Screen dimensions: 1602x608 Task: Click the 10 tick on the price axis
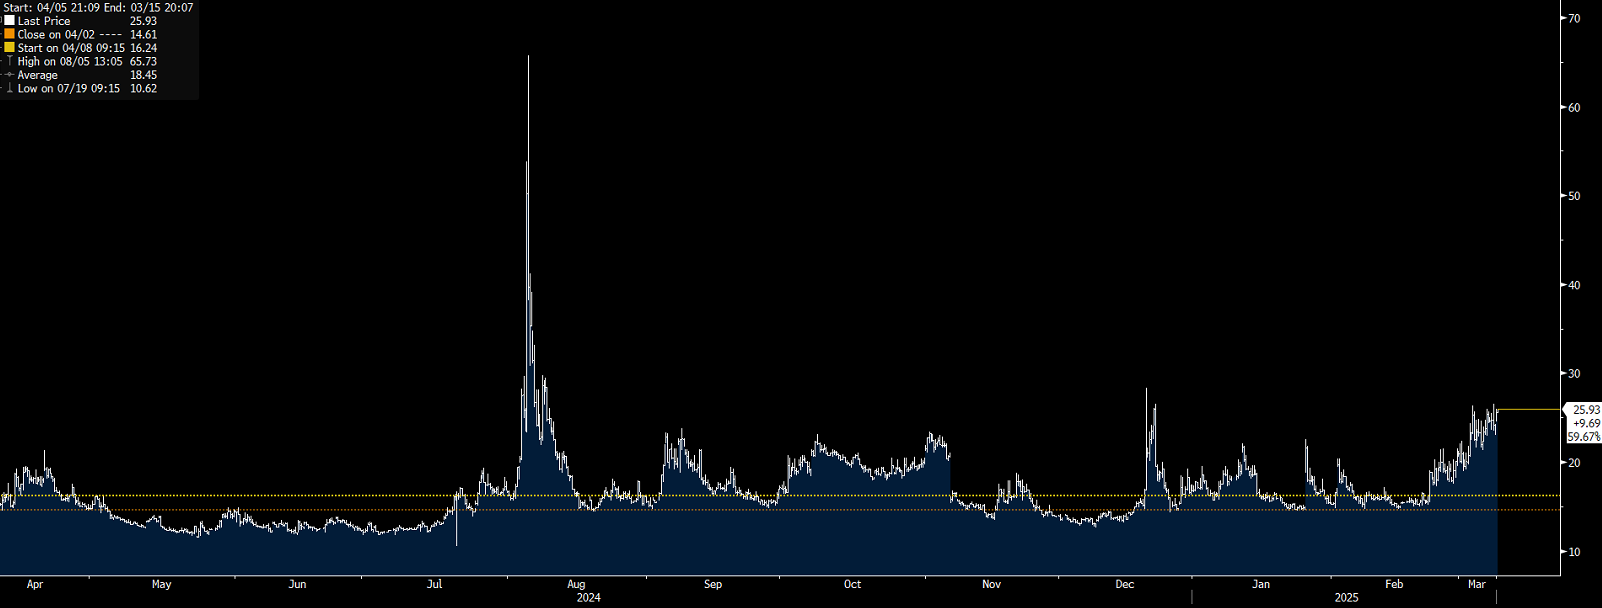point(1574,552)
